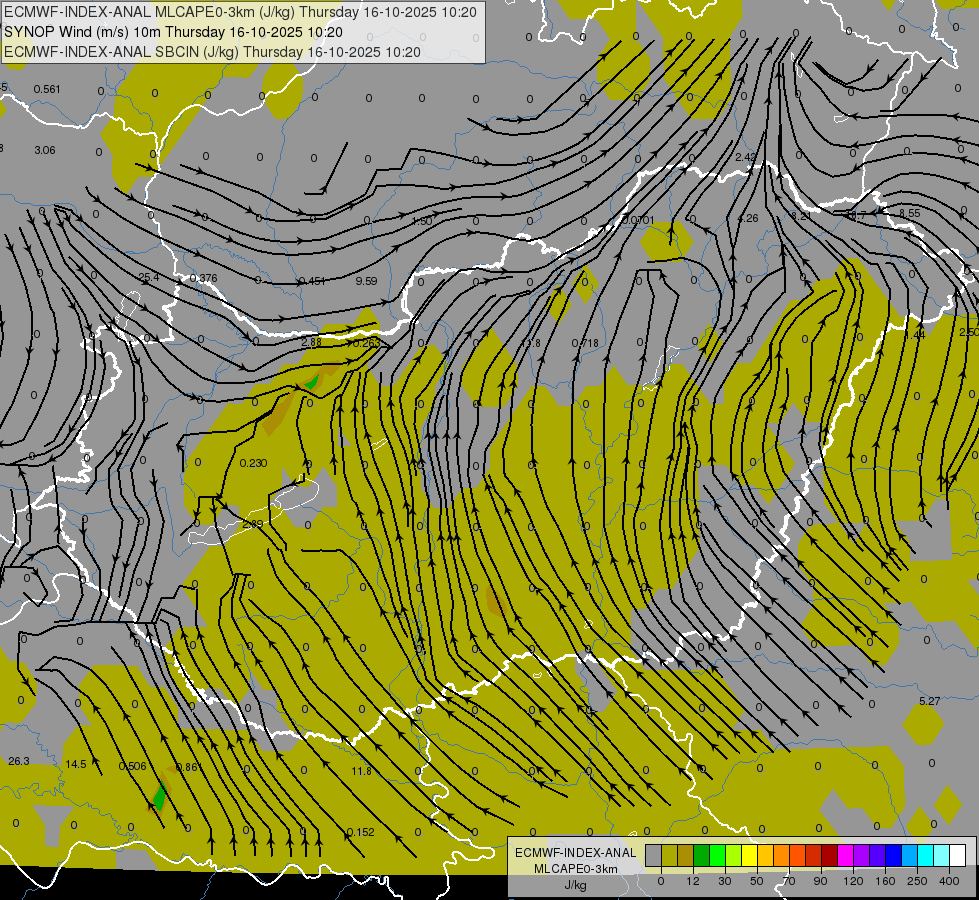Click map value 0.230

pos(253,463)
